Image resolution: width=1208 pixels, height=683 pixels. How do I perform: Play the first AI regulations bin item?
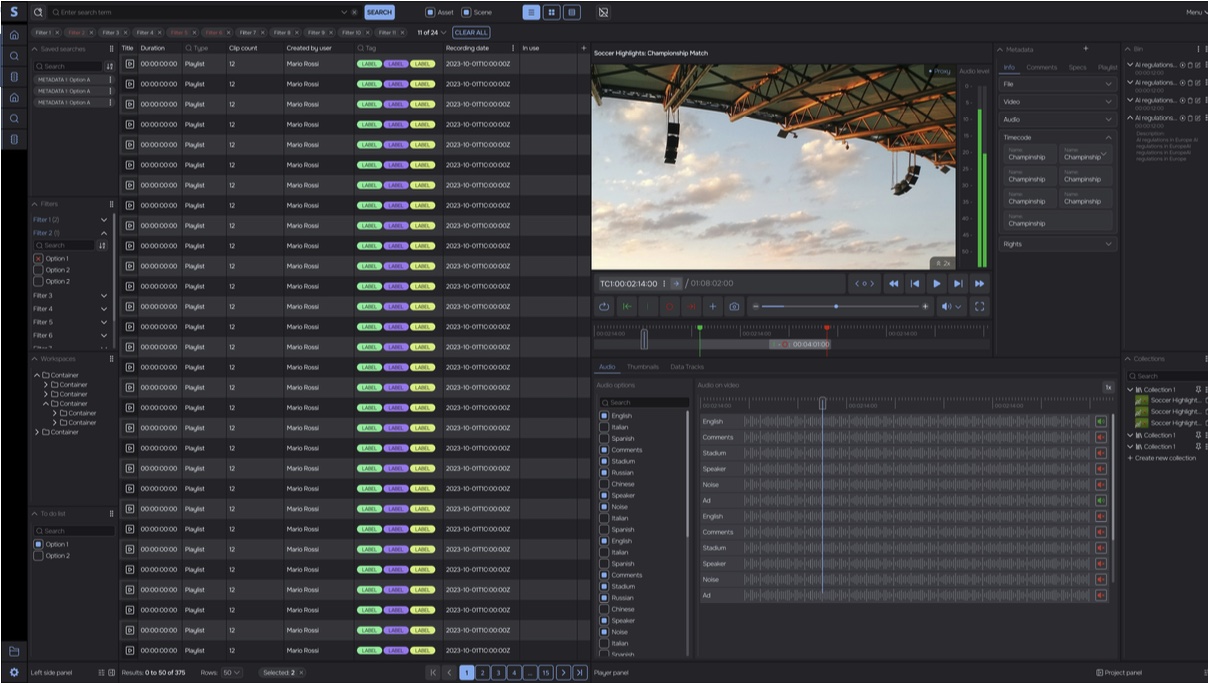pos(1182,65)
